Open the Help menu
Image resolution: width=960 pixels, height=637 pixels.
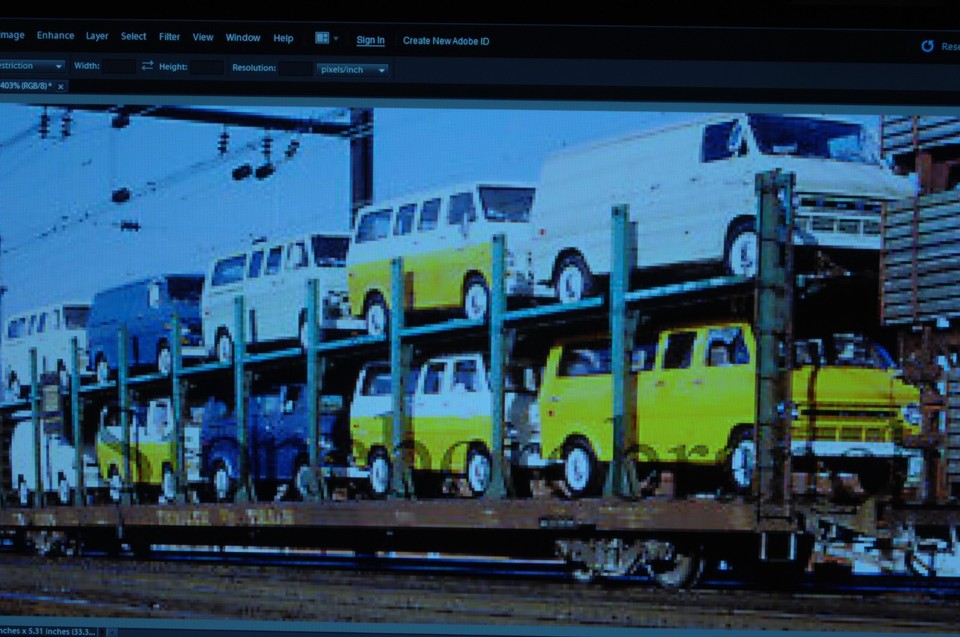click(x=283, y=38)
